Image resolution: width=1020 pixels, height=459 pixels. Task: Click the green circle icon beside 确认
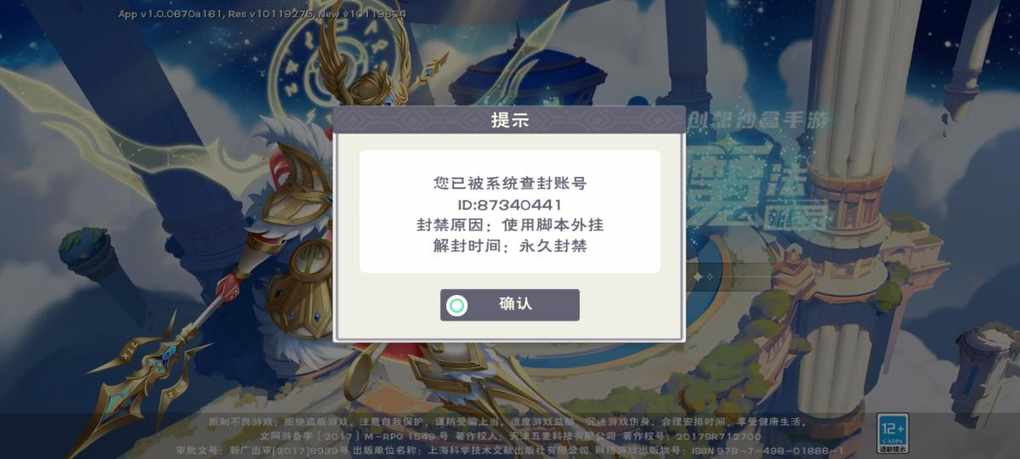click(457, 305)
